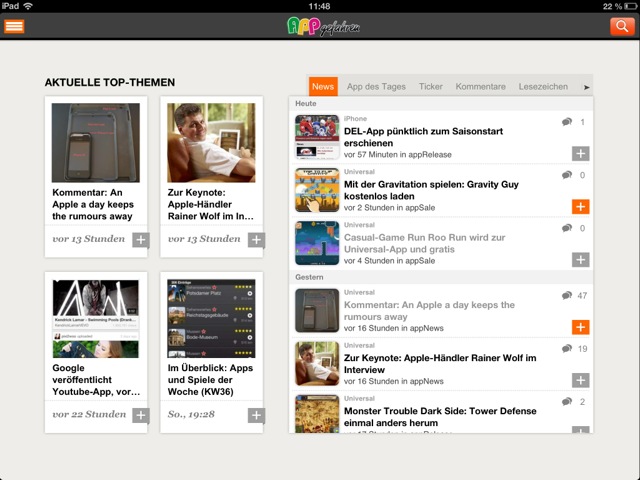This screenshot has height=480, width=640.
Task: Toggle orange bookmark on Kommentar news item
Action: pos(580,327)
